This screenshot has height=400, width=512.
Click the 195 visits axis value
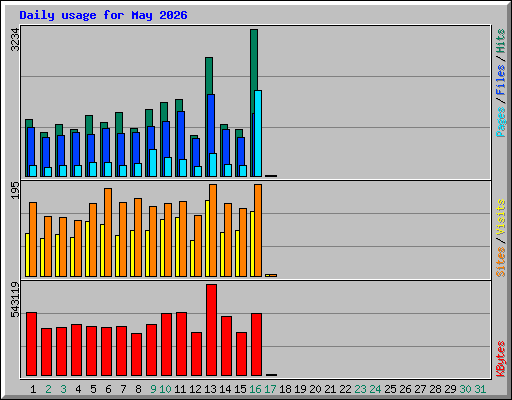(15, 191)
